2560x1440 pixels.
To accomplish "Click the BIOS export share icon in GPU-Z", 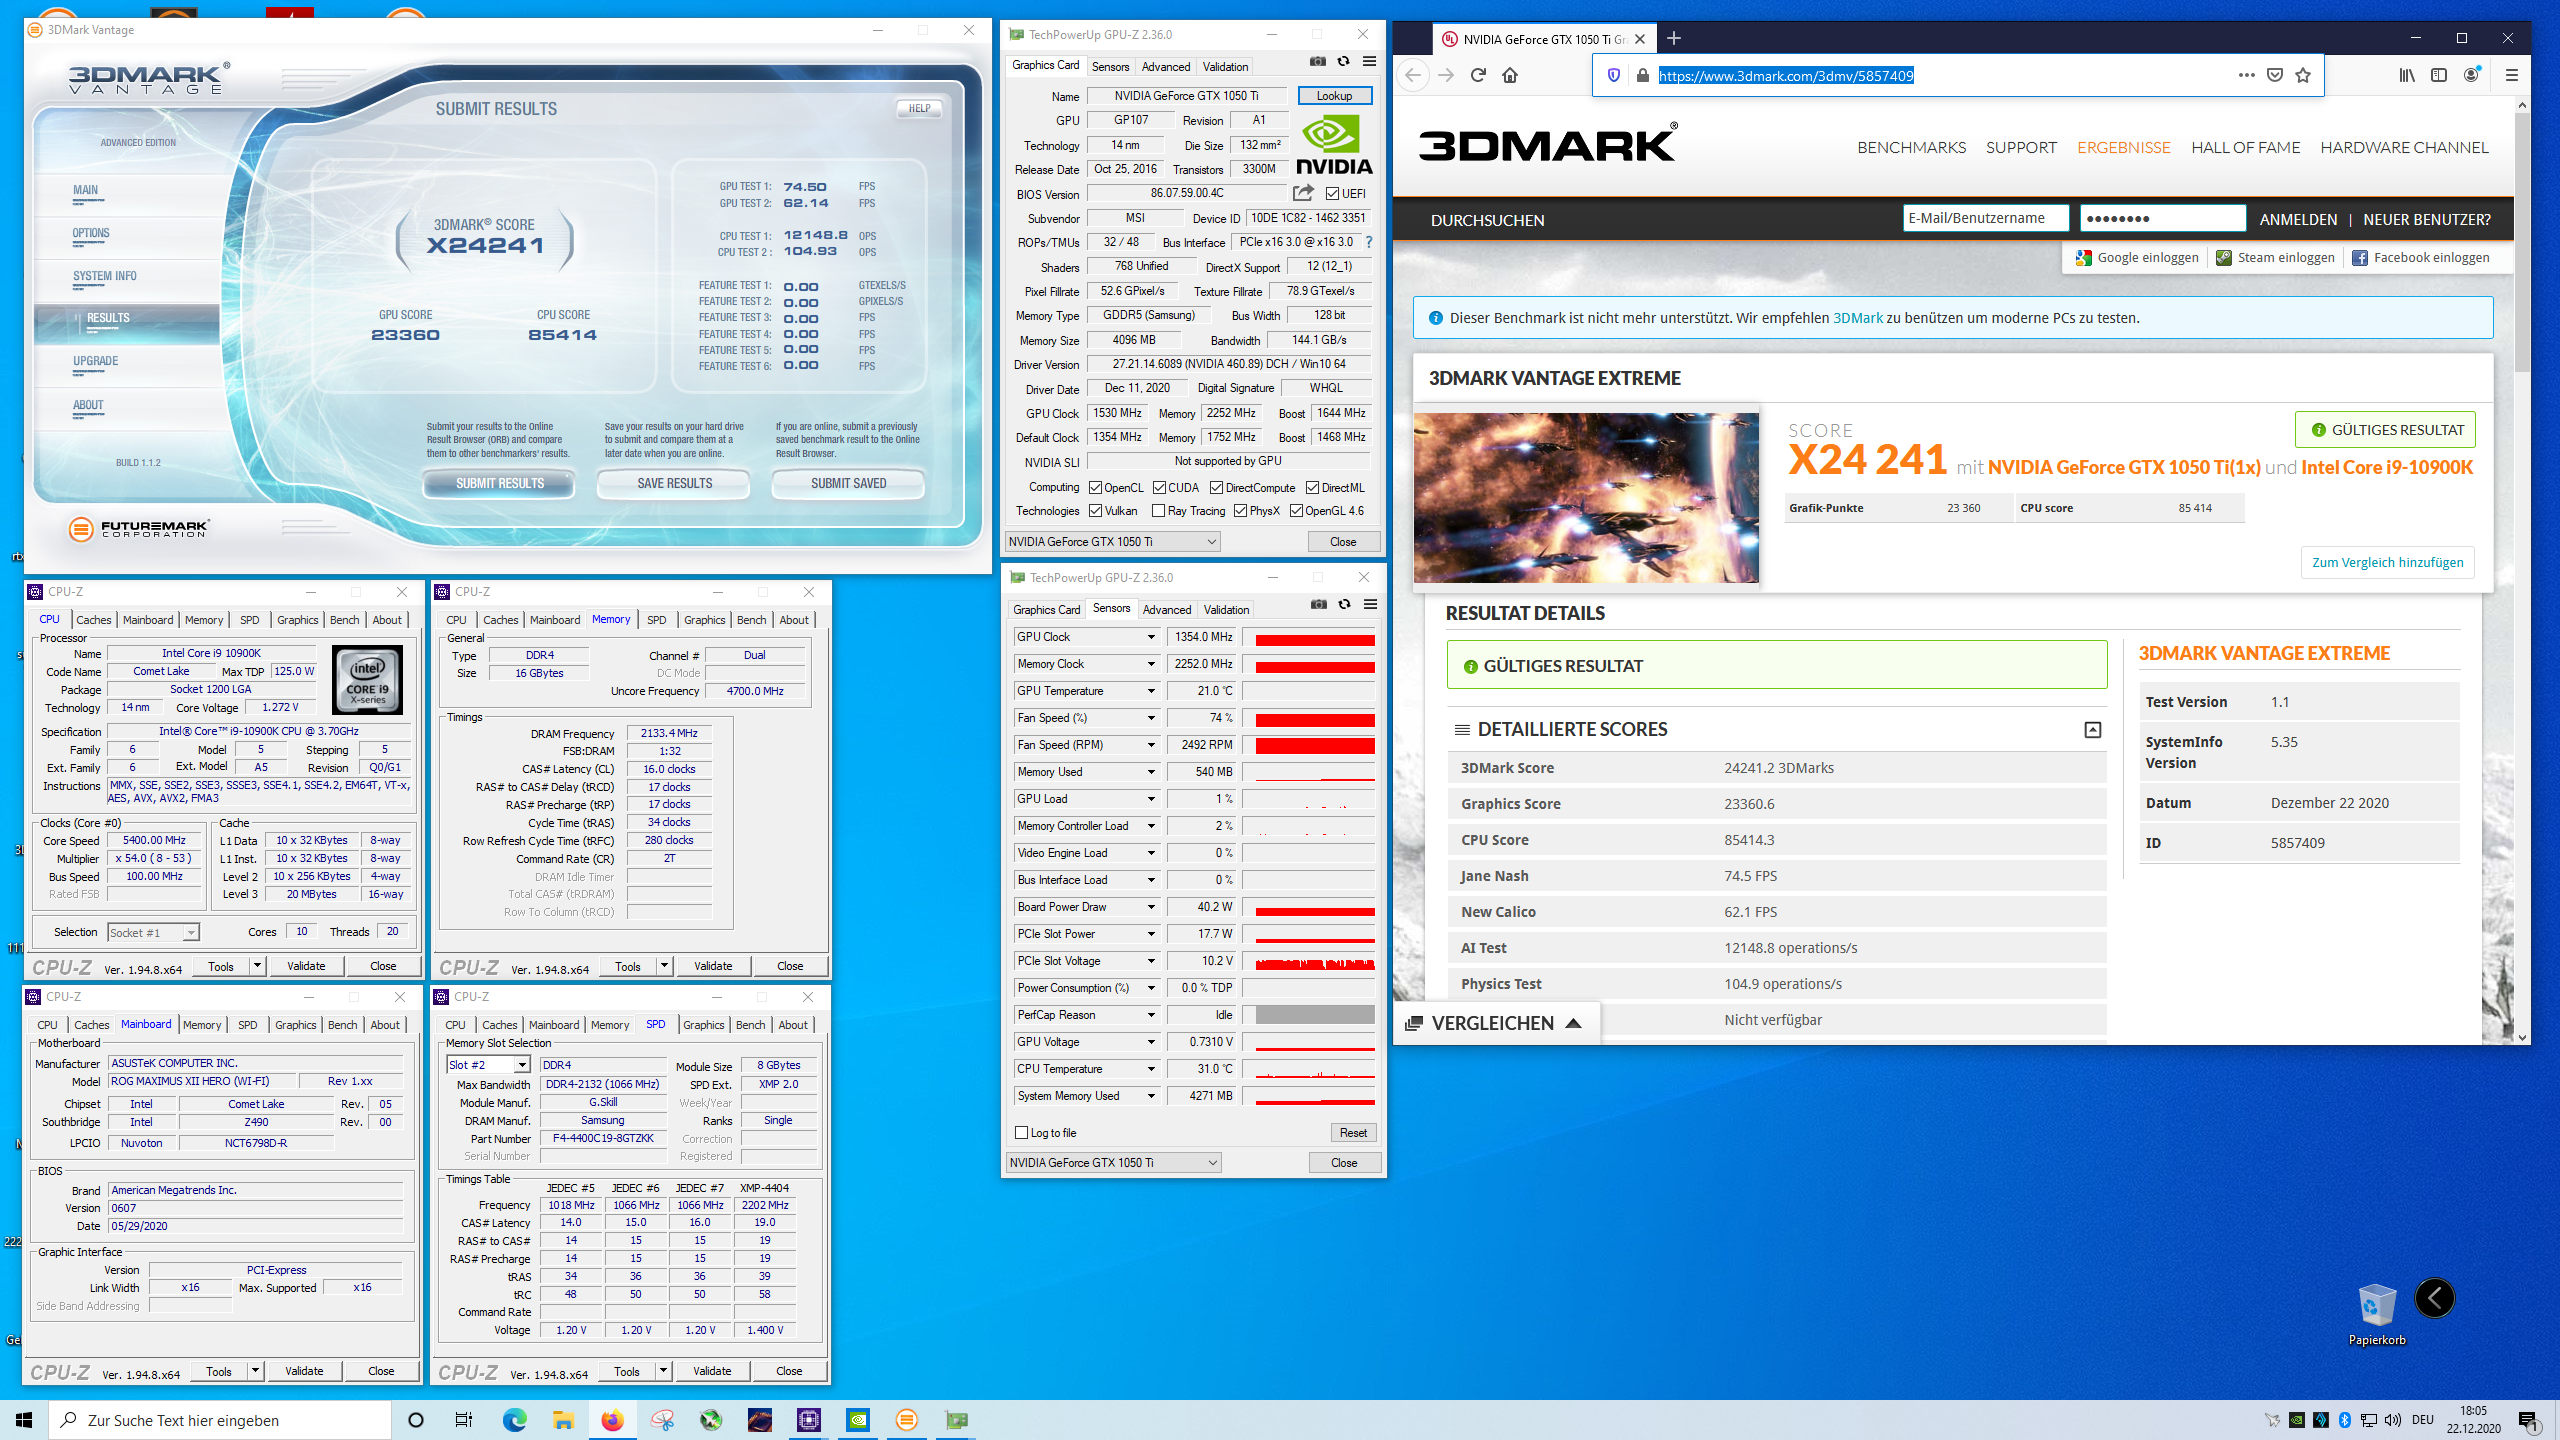I will tap(1303, 193).
